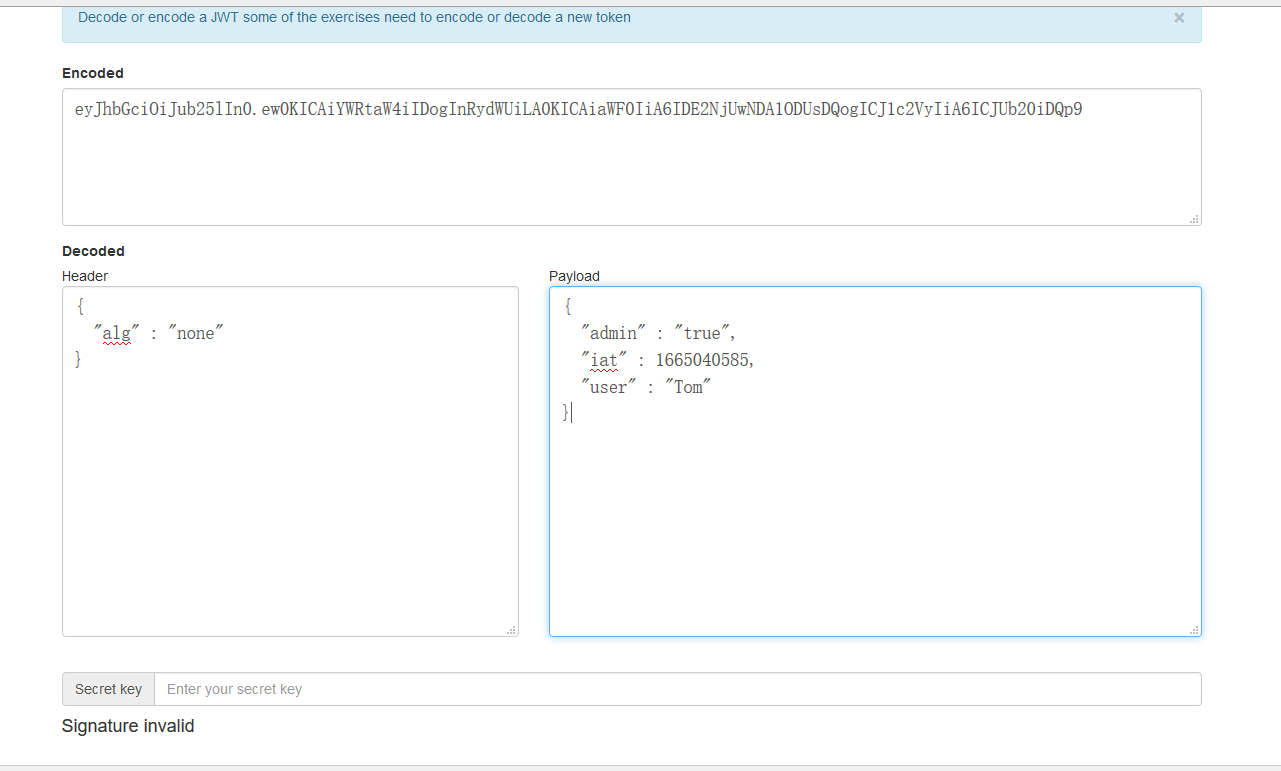Click the "alg" : "none" header line

pyautogui.click(x=158, y=333)
